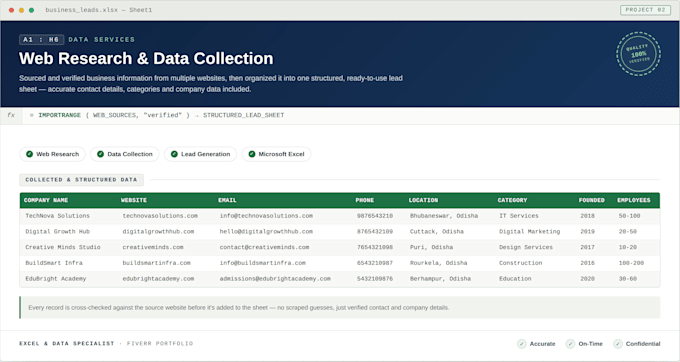Select the Rourkela, Odisha location cell

coord(439,263)
